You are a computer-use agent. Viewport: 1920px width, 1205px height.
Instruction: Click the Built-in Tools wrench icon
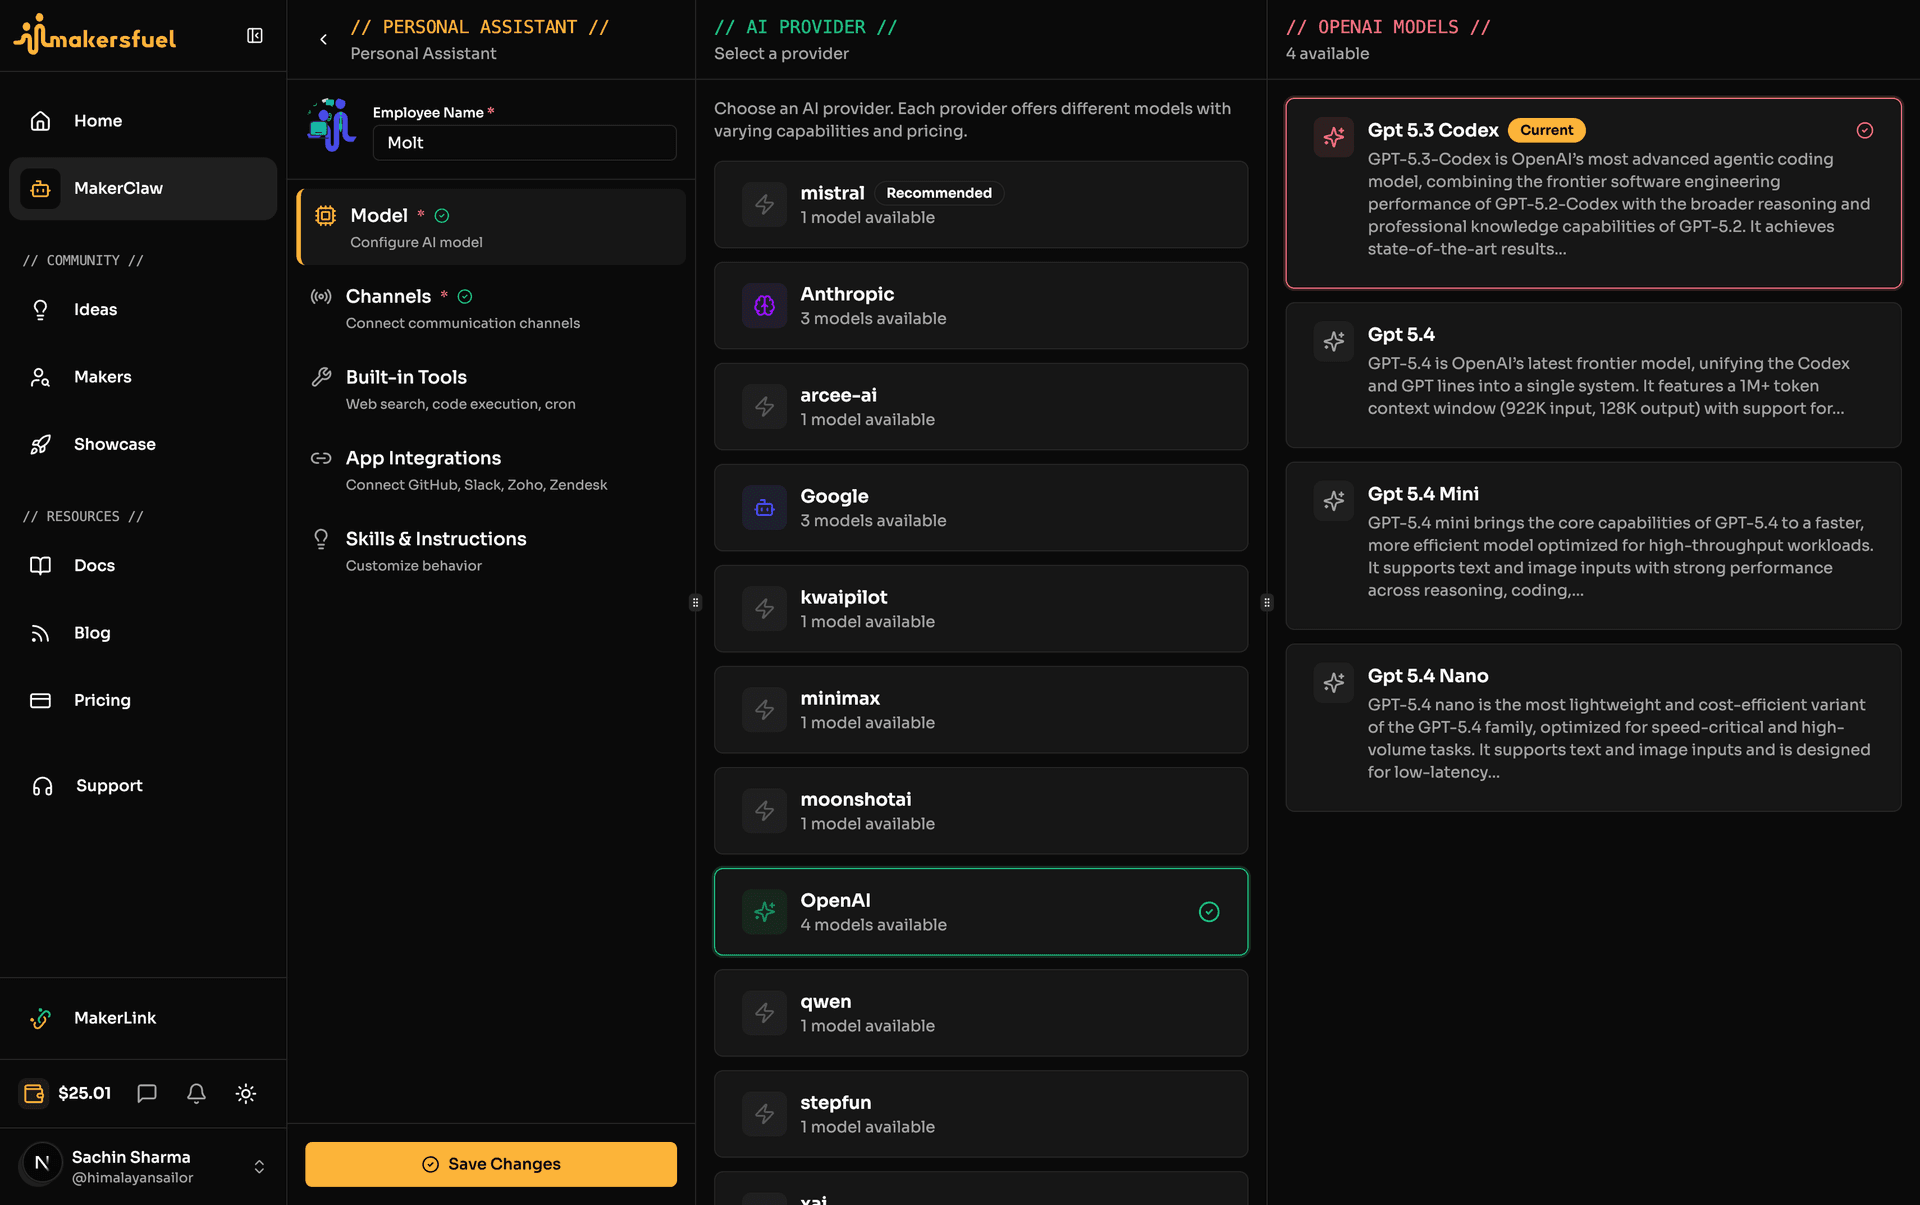(x=321, y=377)
